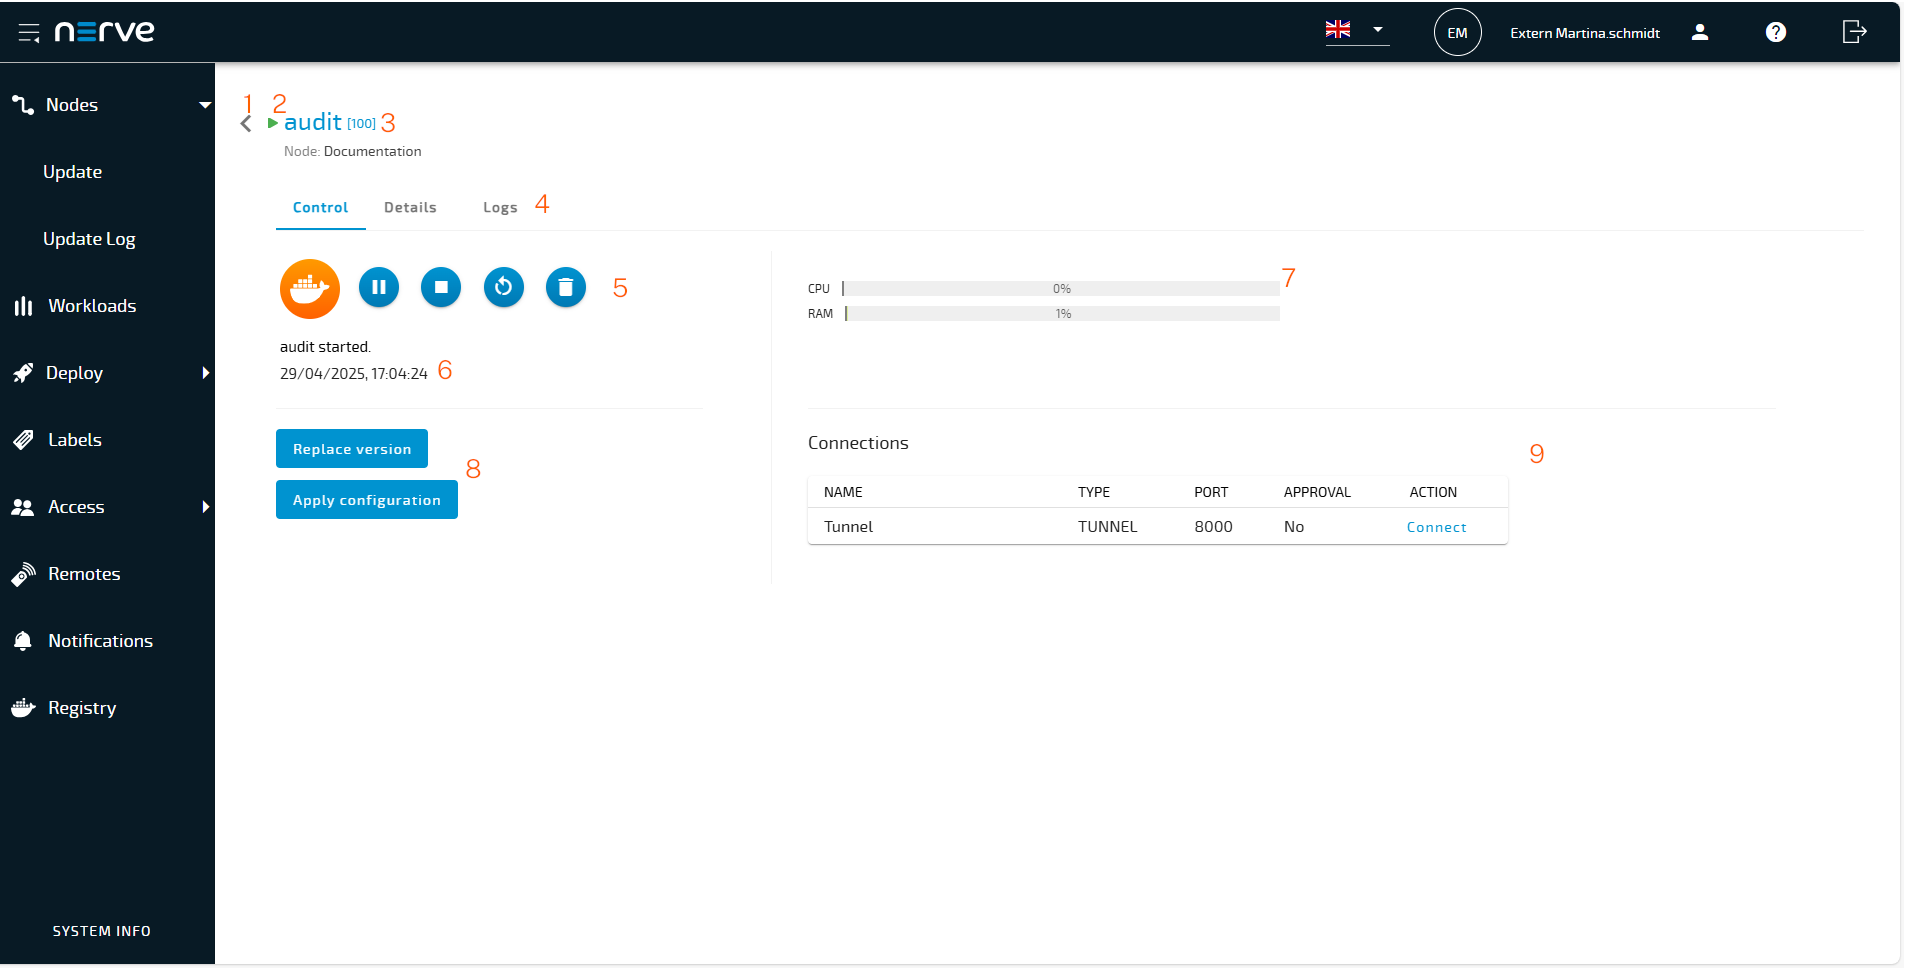Pause the audit workload
1910x977 pixels.
(378, 287)
